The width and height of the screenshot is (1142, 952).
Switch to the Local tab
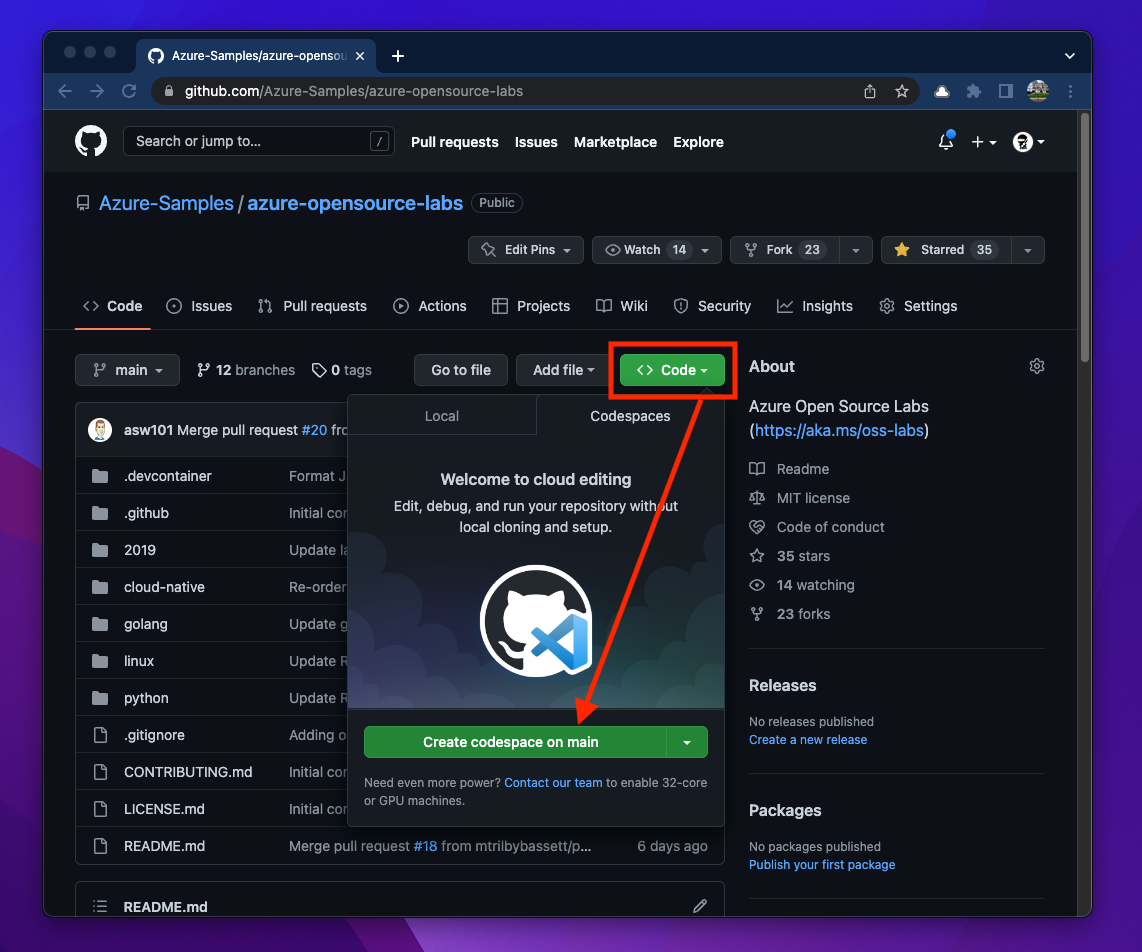441,416
